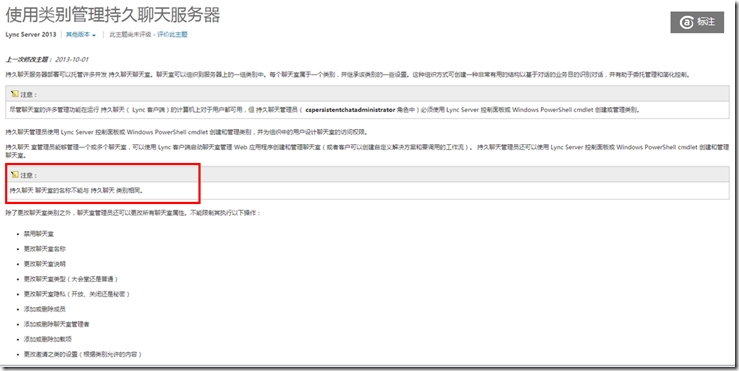This screenshot has height=371, width=739.
Task: Open the 评价此主题 rating link
Action: pyautogui.click(x=172, y=34)
